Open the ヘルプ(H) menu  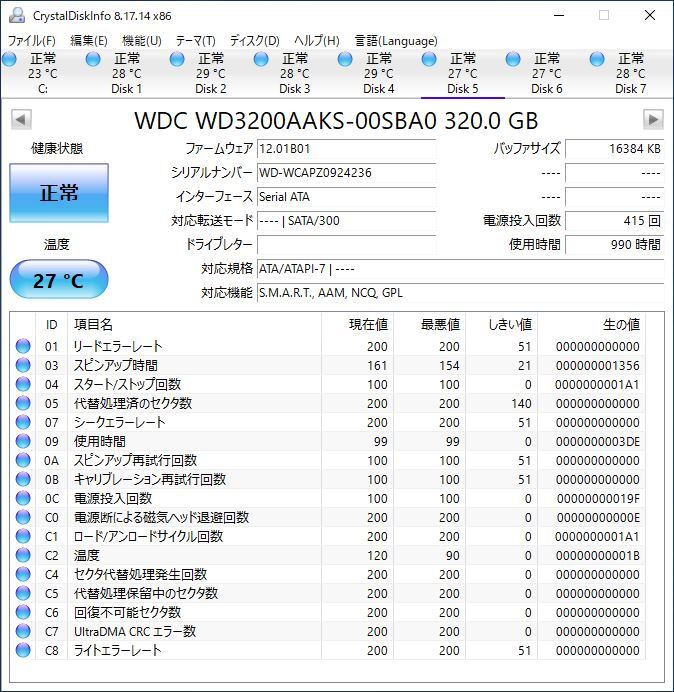point(317,41)
